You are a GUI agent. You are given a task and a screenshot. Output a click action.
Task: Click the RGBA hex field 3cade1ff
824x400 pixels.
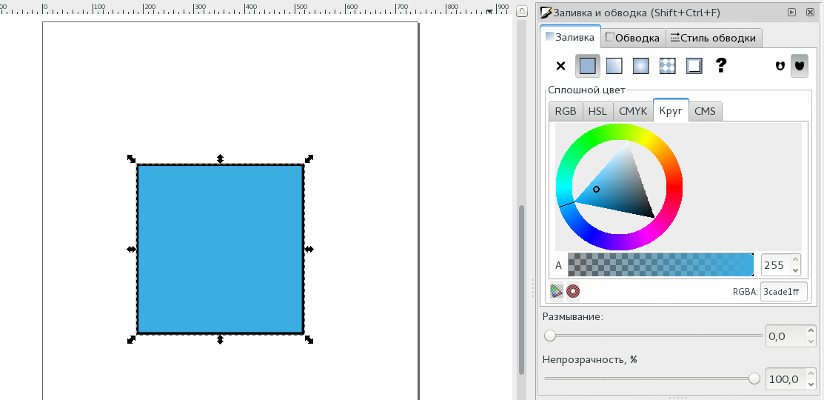coord(784,292)
